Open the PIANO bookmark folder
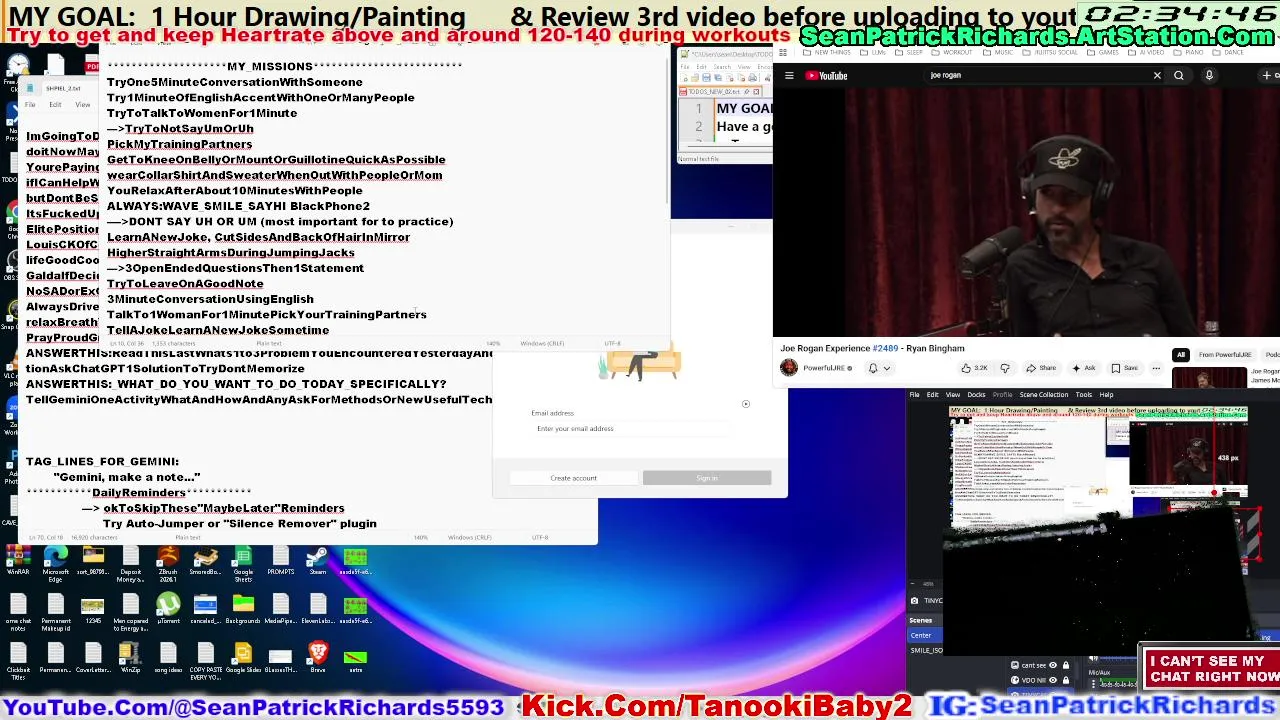 click(x=1188, y=52)
